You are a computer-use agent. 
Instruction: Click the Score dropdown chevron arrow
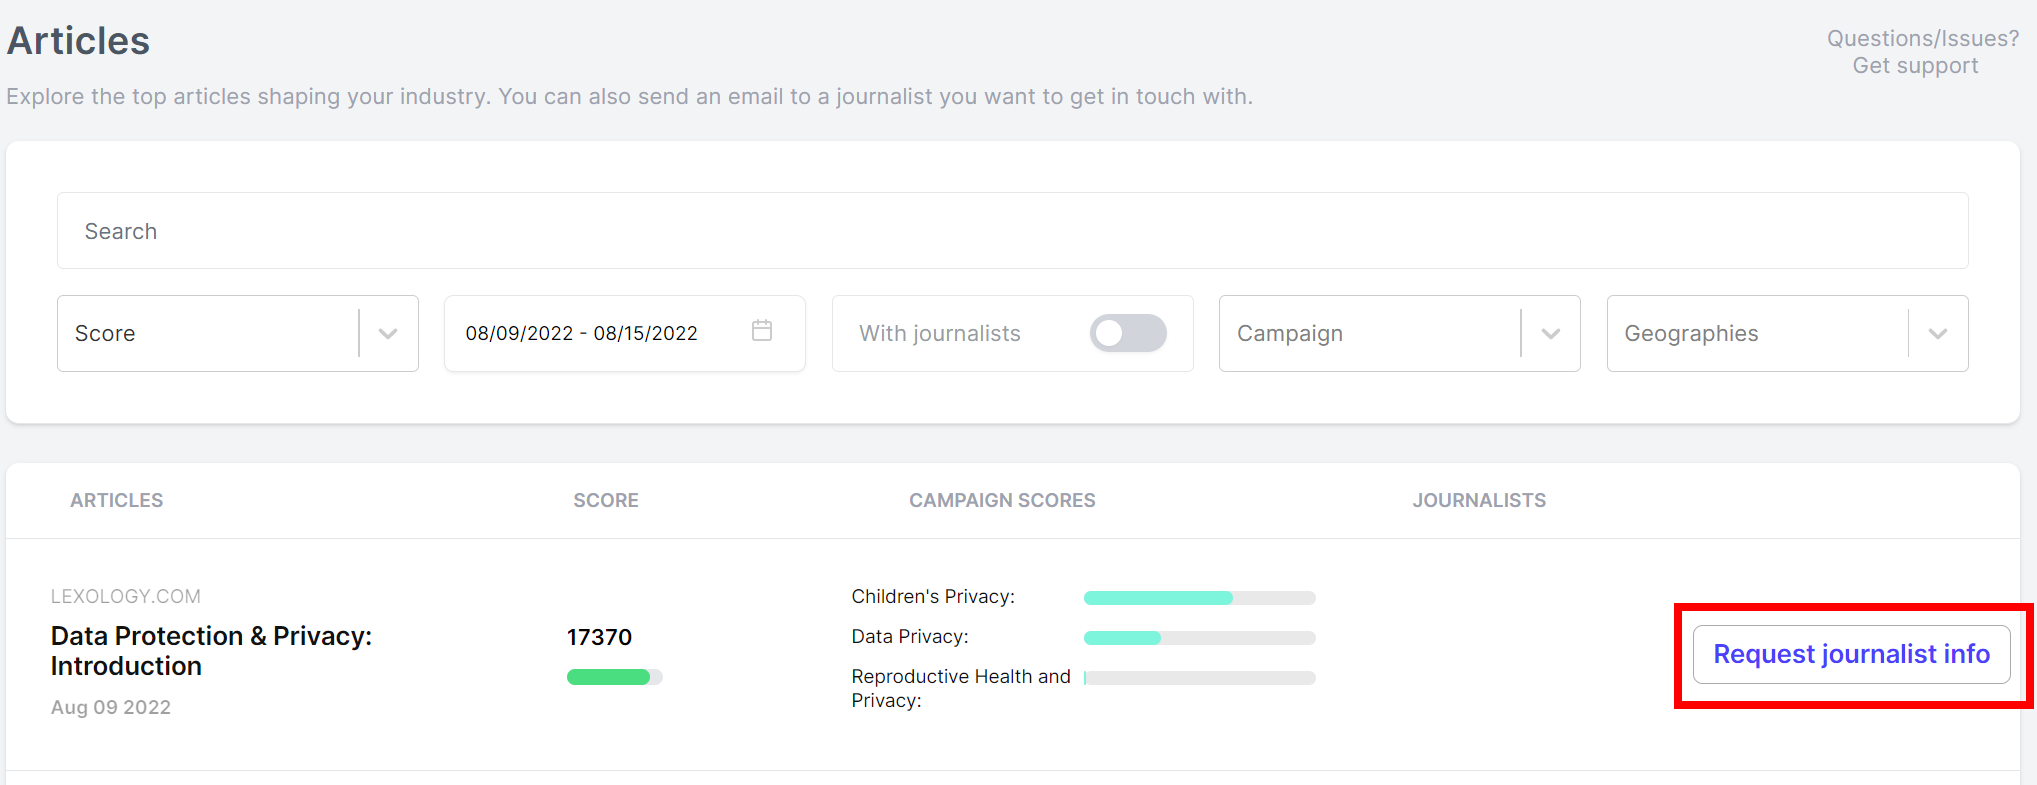click(x=388, y=334)
